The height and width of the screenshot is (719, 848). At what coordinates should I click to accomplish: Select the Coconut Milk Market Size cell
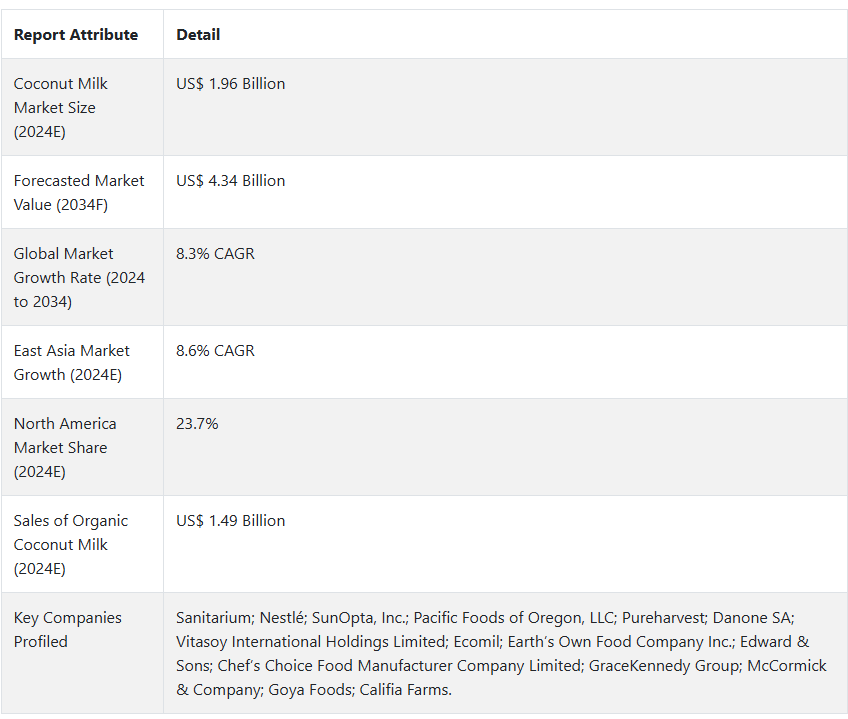82,107
